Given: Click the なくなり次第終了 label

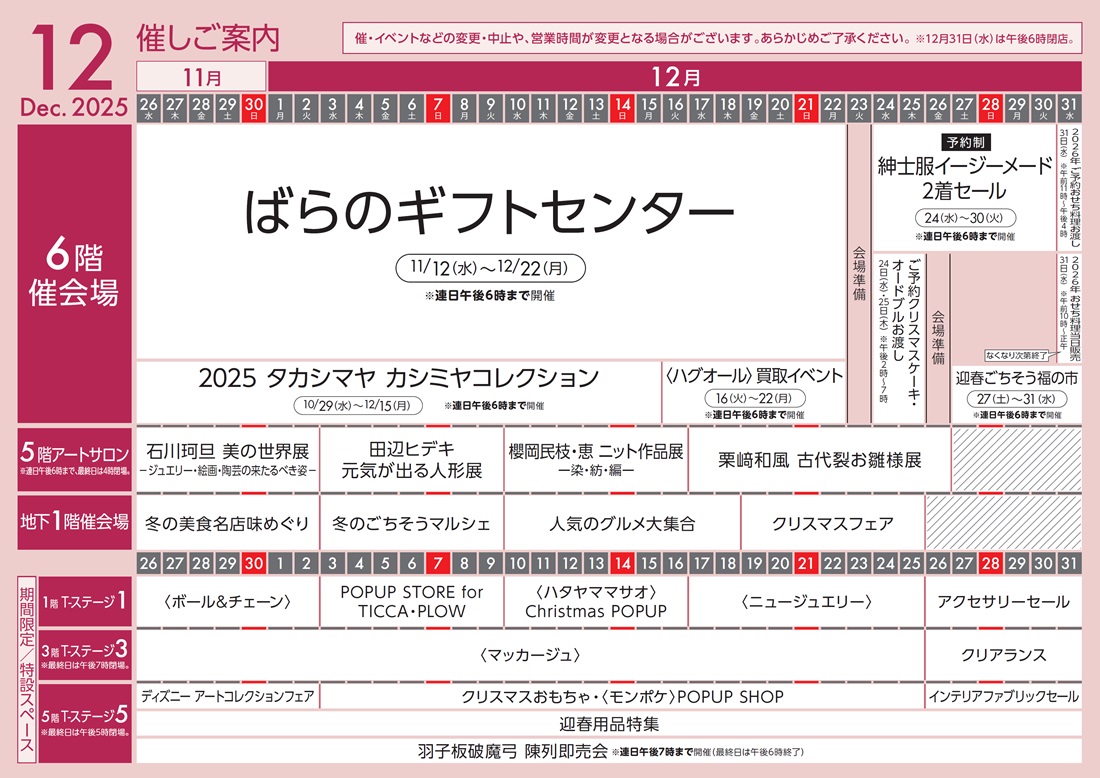Looking at the screenshot, I should point(1016,355).
